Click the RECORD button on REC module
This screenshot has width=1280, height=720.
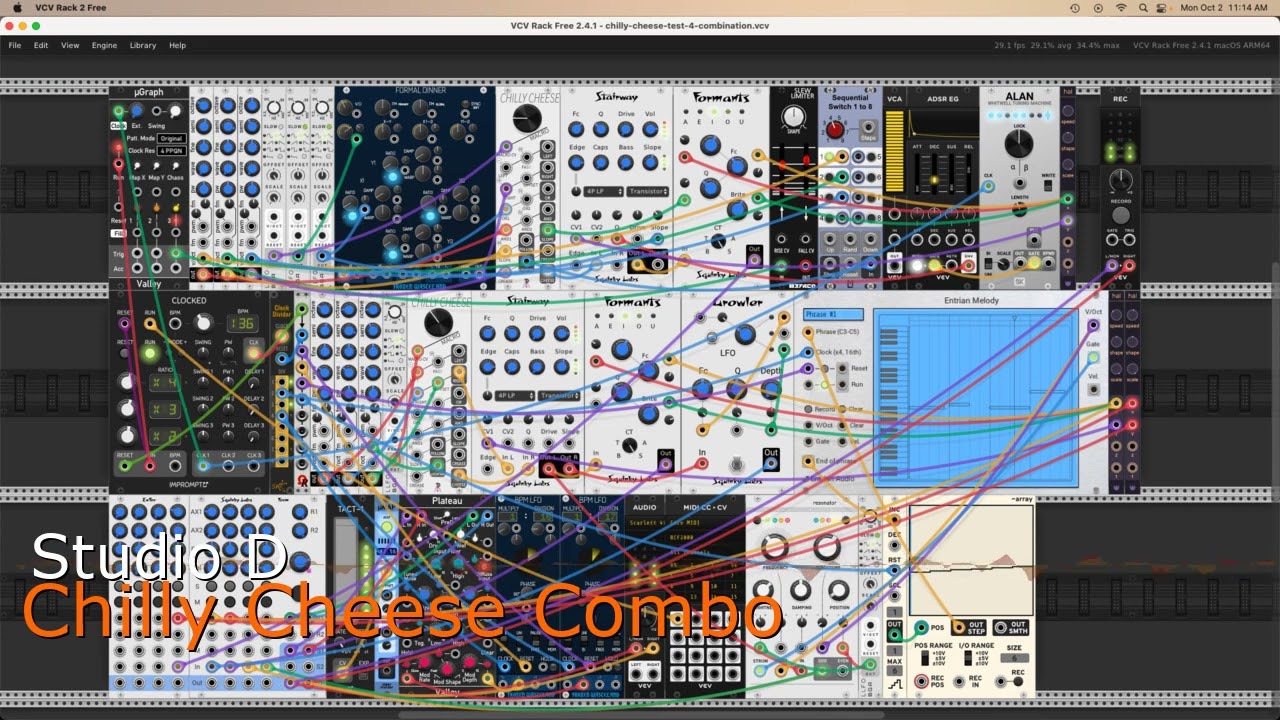pos(1121,215)
